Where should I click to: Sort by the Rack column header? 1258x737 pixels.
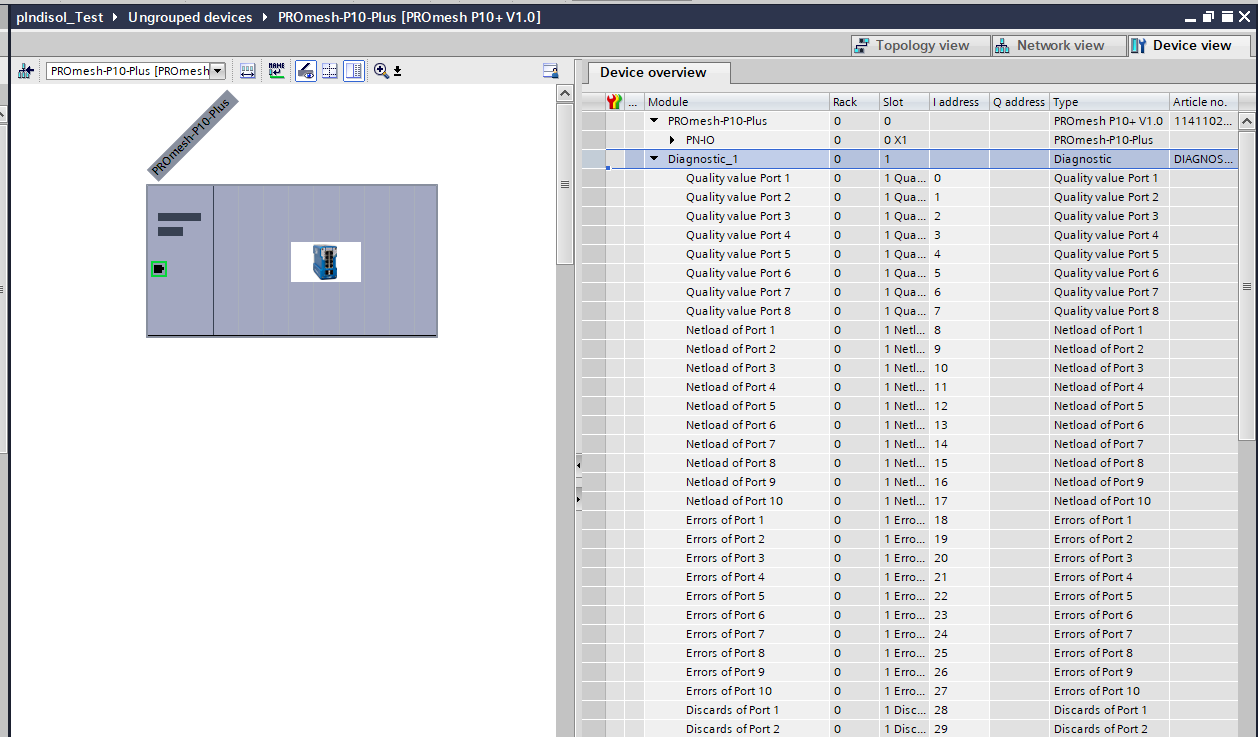(854, 102)
